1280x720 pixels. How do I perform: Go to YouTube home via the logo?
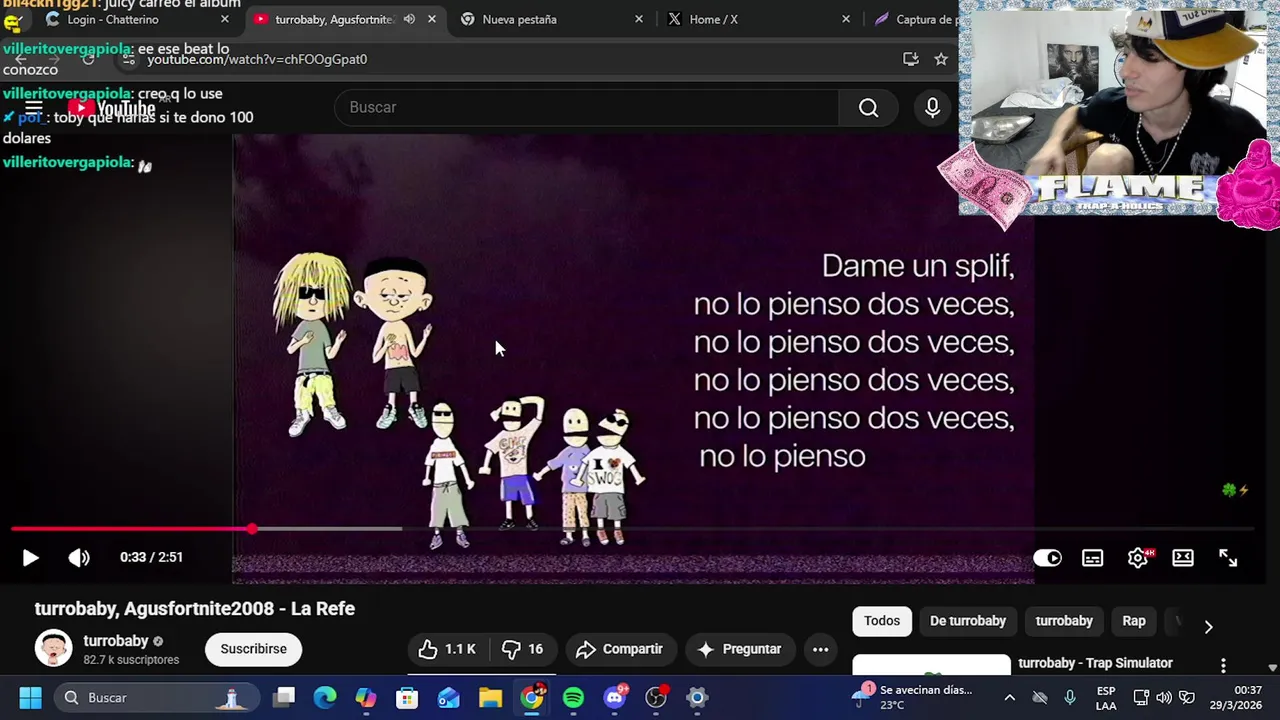[x=111, y=108]
